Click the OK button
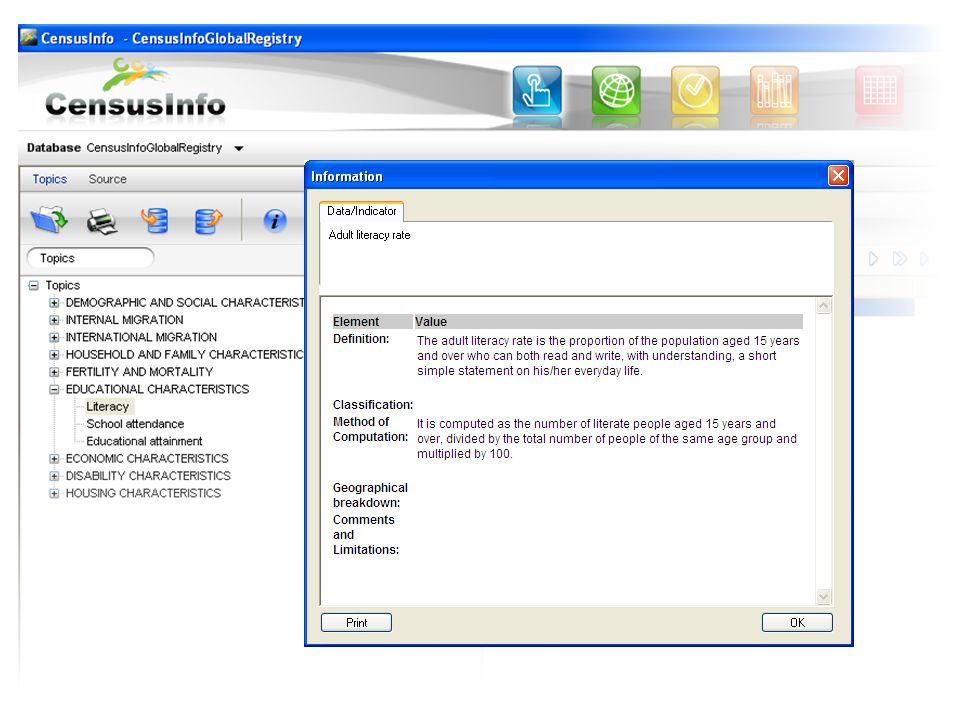 tap(797, 623)
